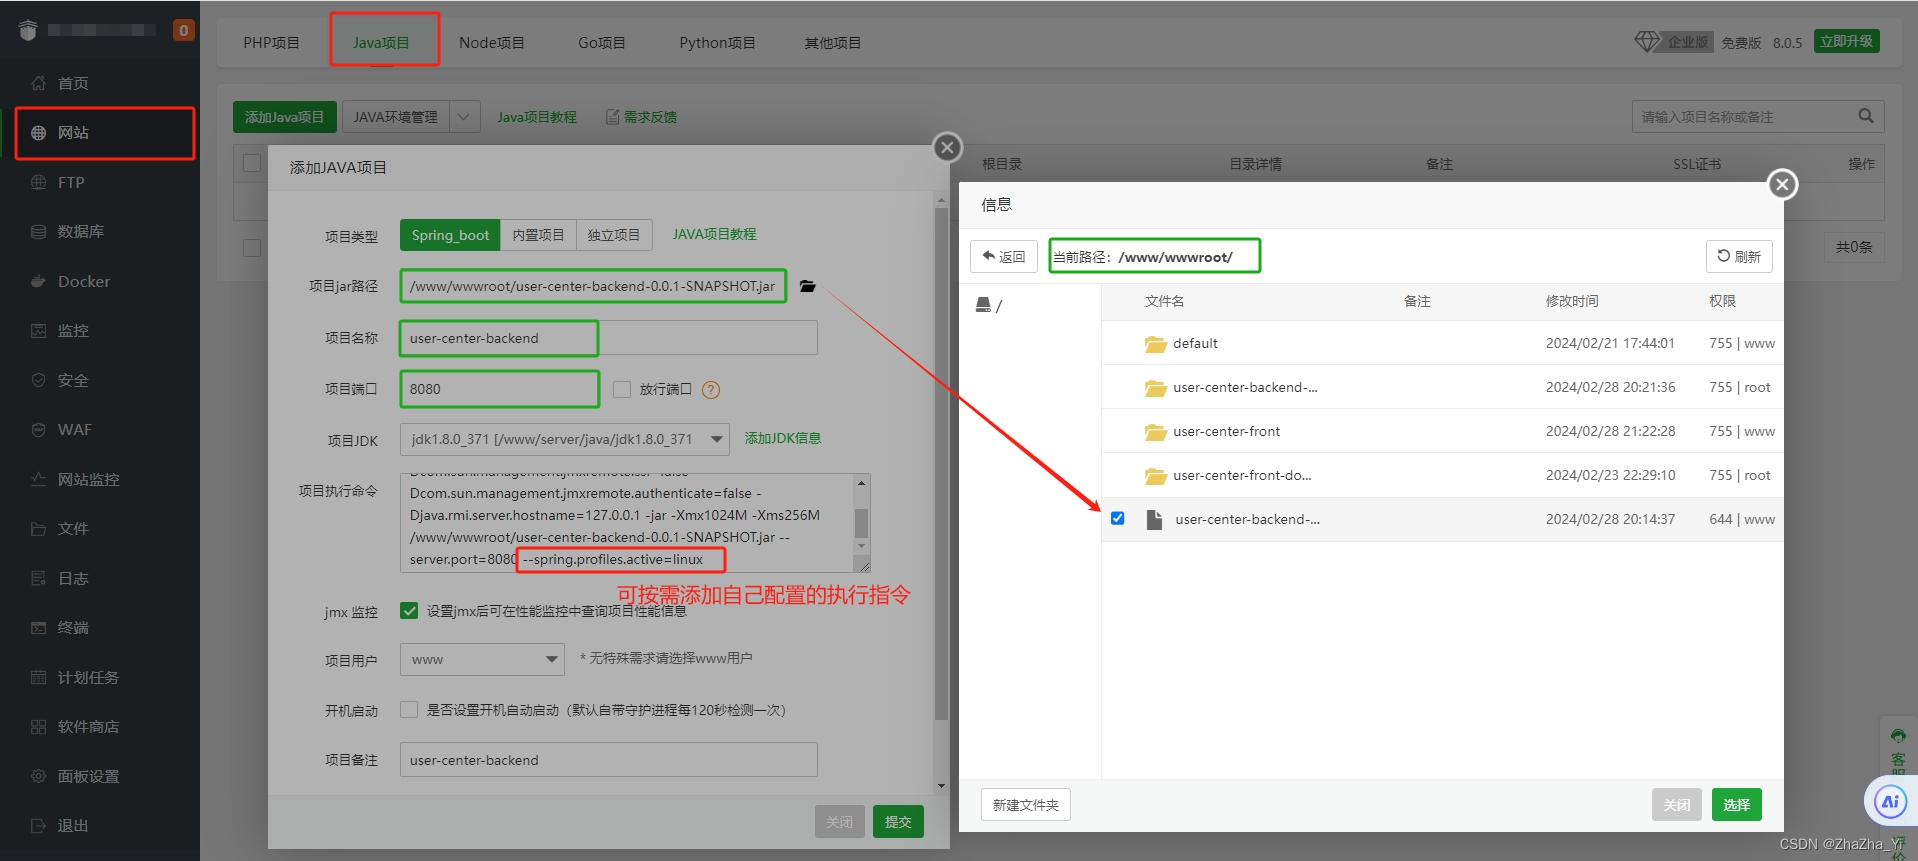Click the command textarea scrollbar
Image resolution: width=1918 pixels, height=861 pixels.
(x=861, y=523)
